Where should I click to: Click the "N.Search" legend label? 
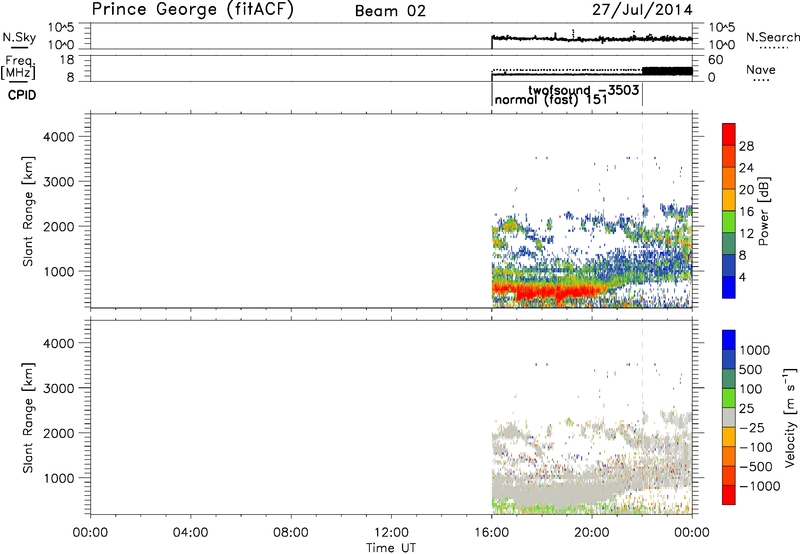tap(772, 37)
